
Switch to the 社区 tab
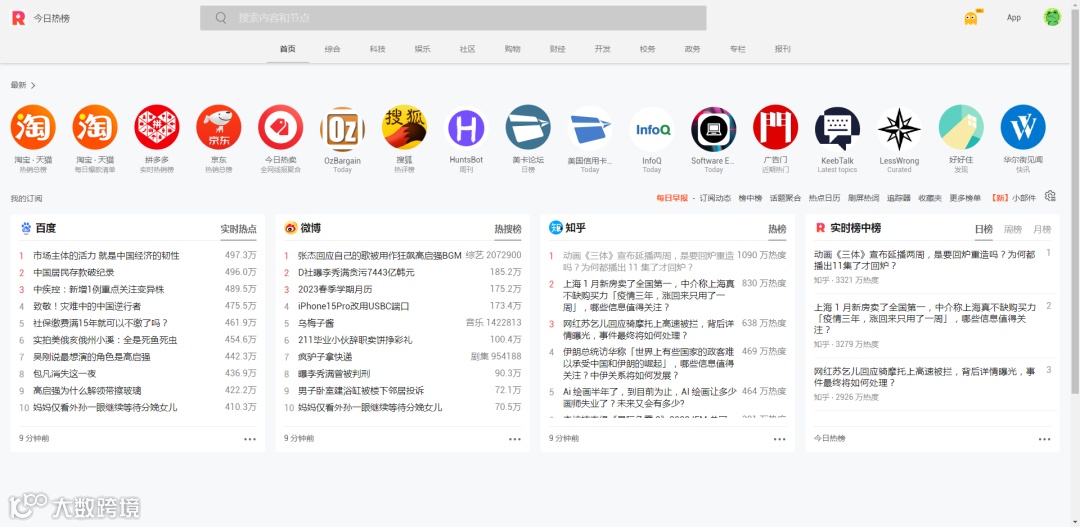(468, 49)
